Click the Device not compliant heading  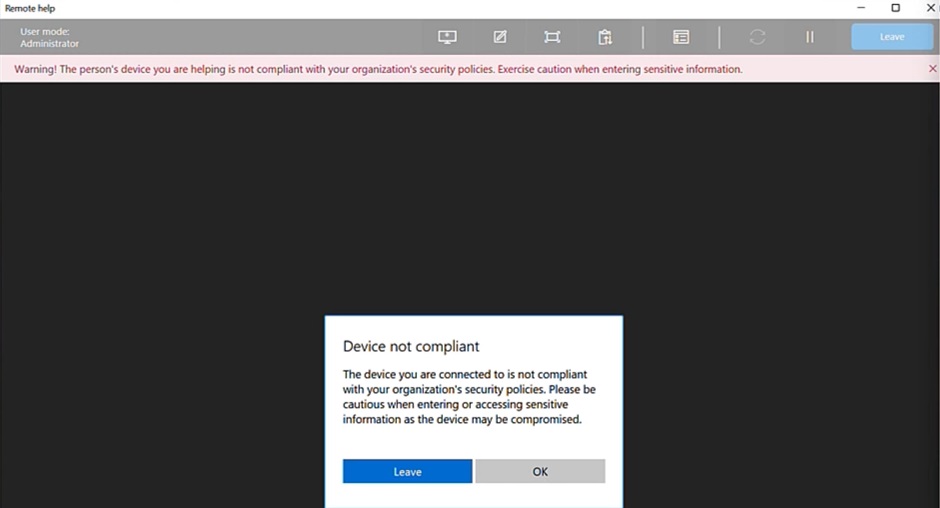tap(411, 346)
